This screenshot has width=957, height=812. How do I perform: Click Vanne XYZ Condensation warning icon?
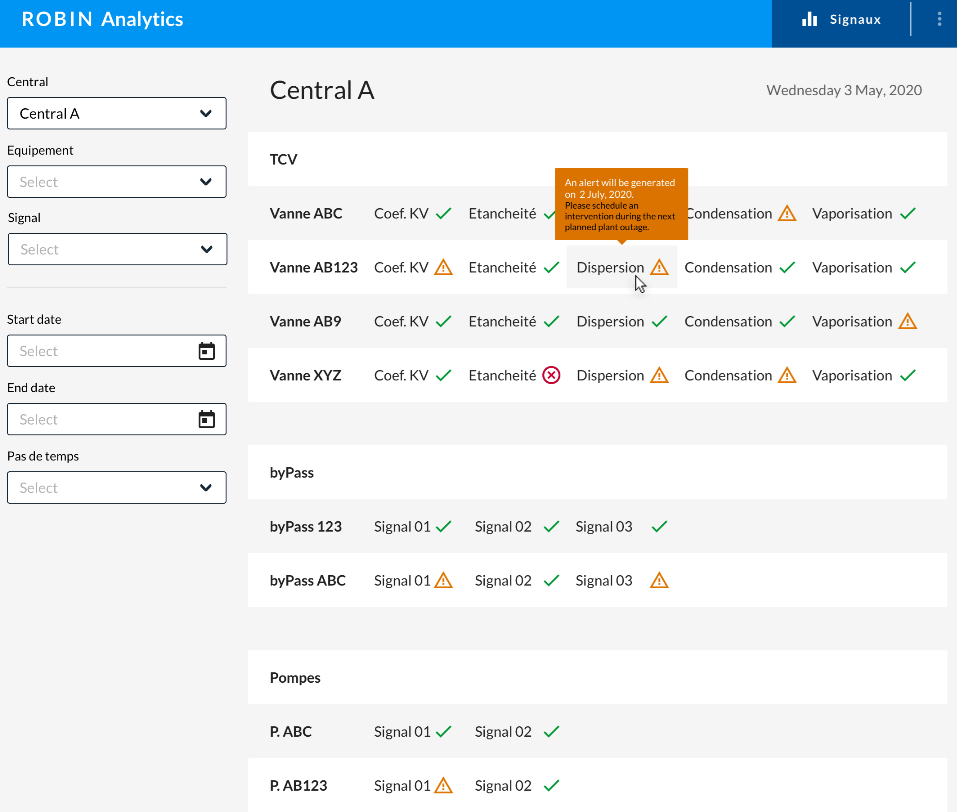pos(787,375)
